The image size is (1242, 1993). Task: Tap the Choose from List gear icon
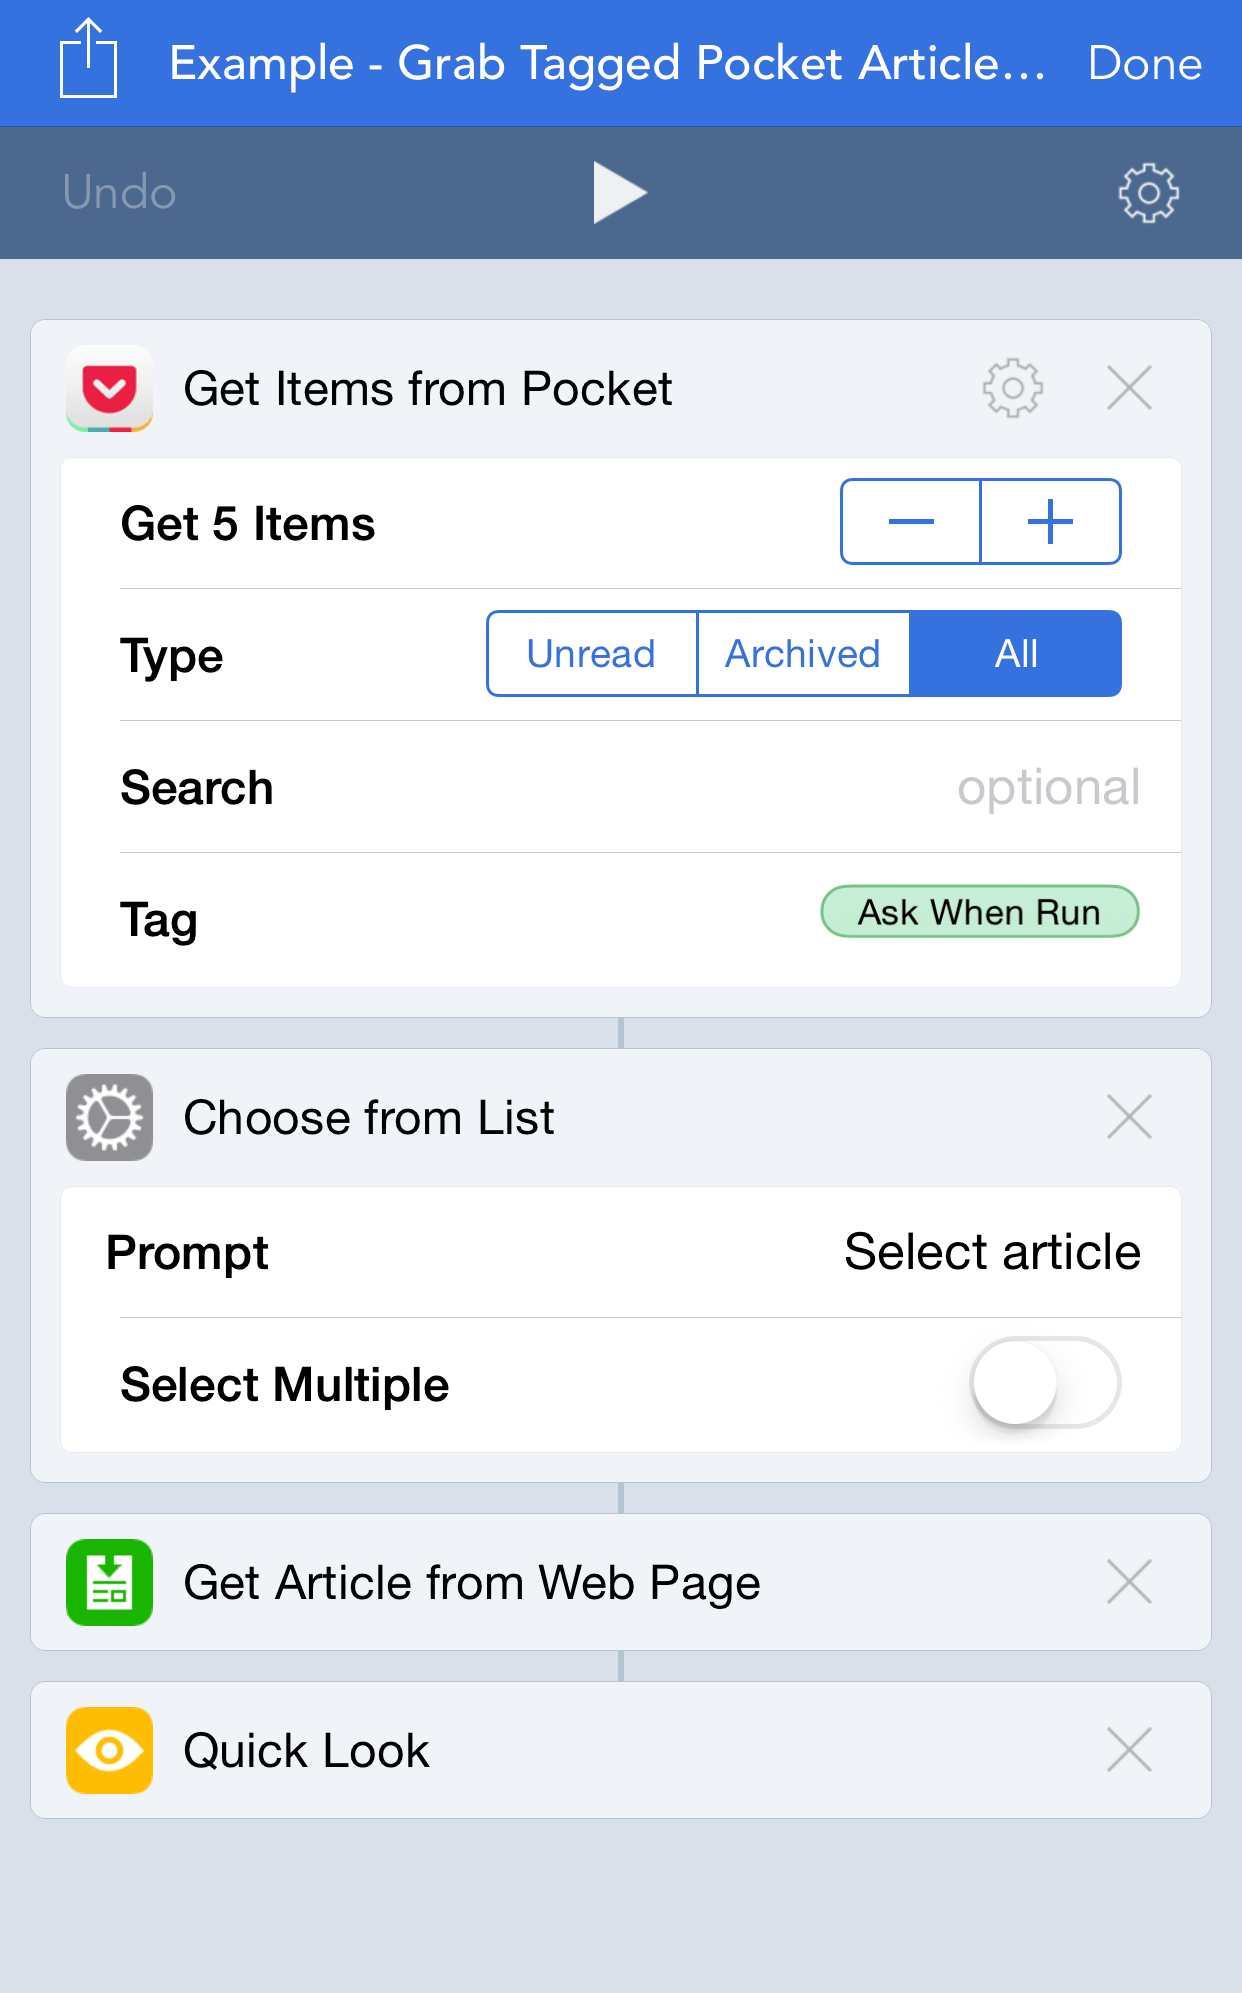[109, 1117]
